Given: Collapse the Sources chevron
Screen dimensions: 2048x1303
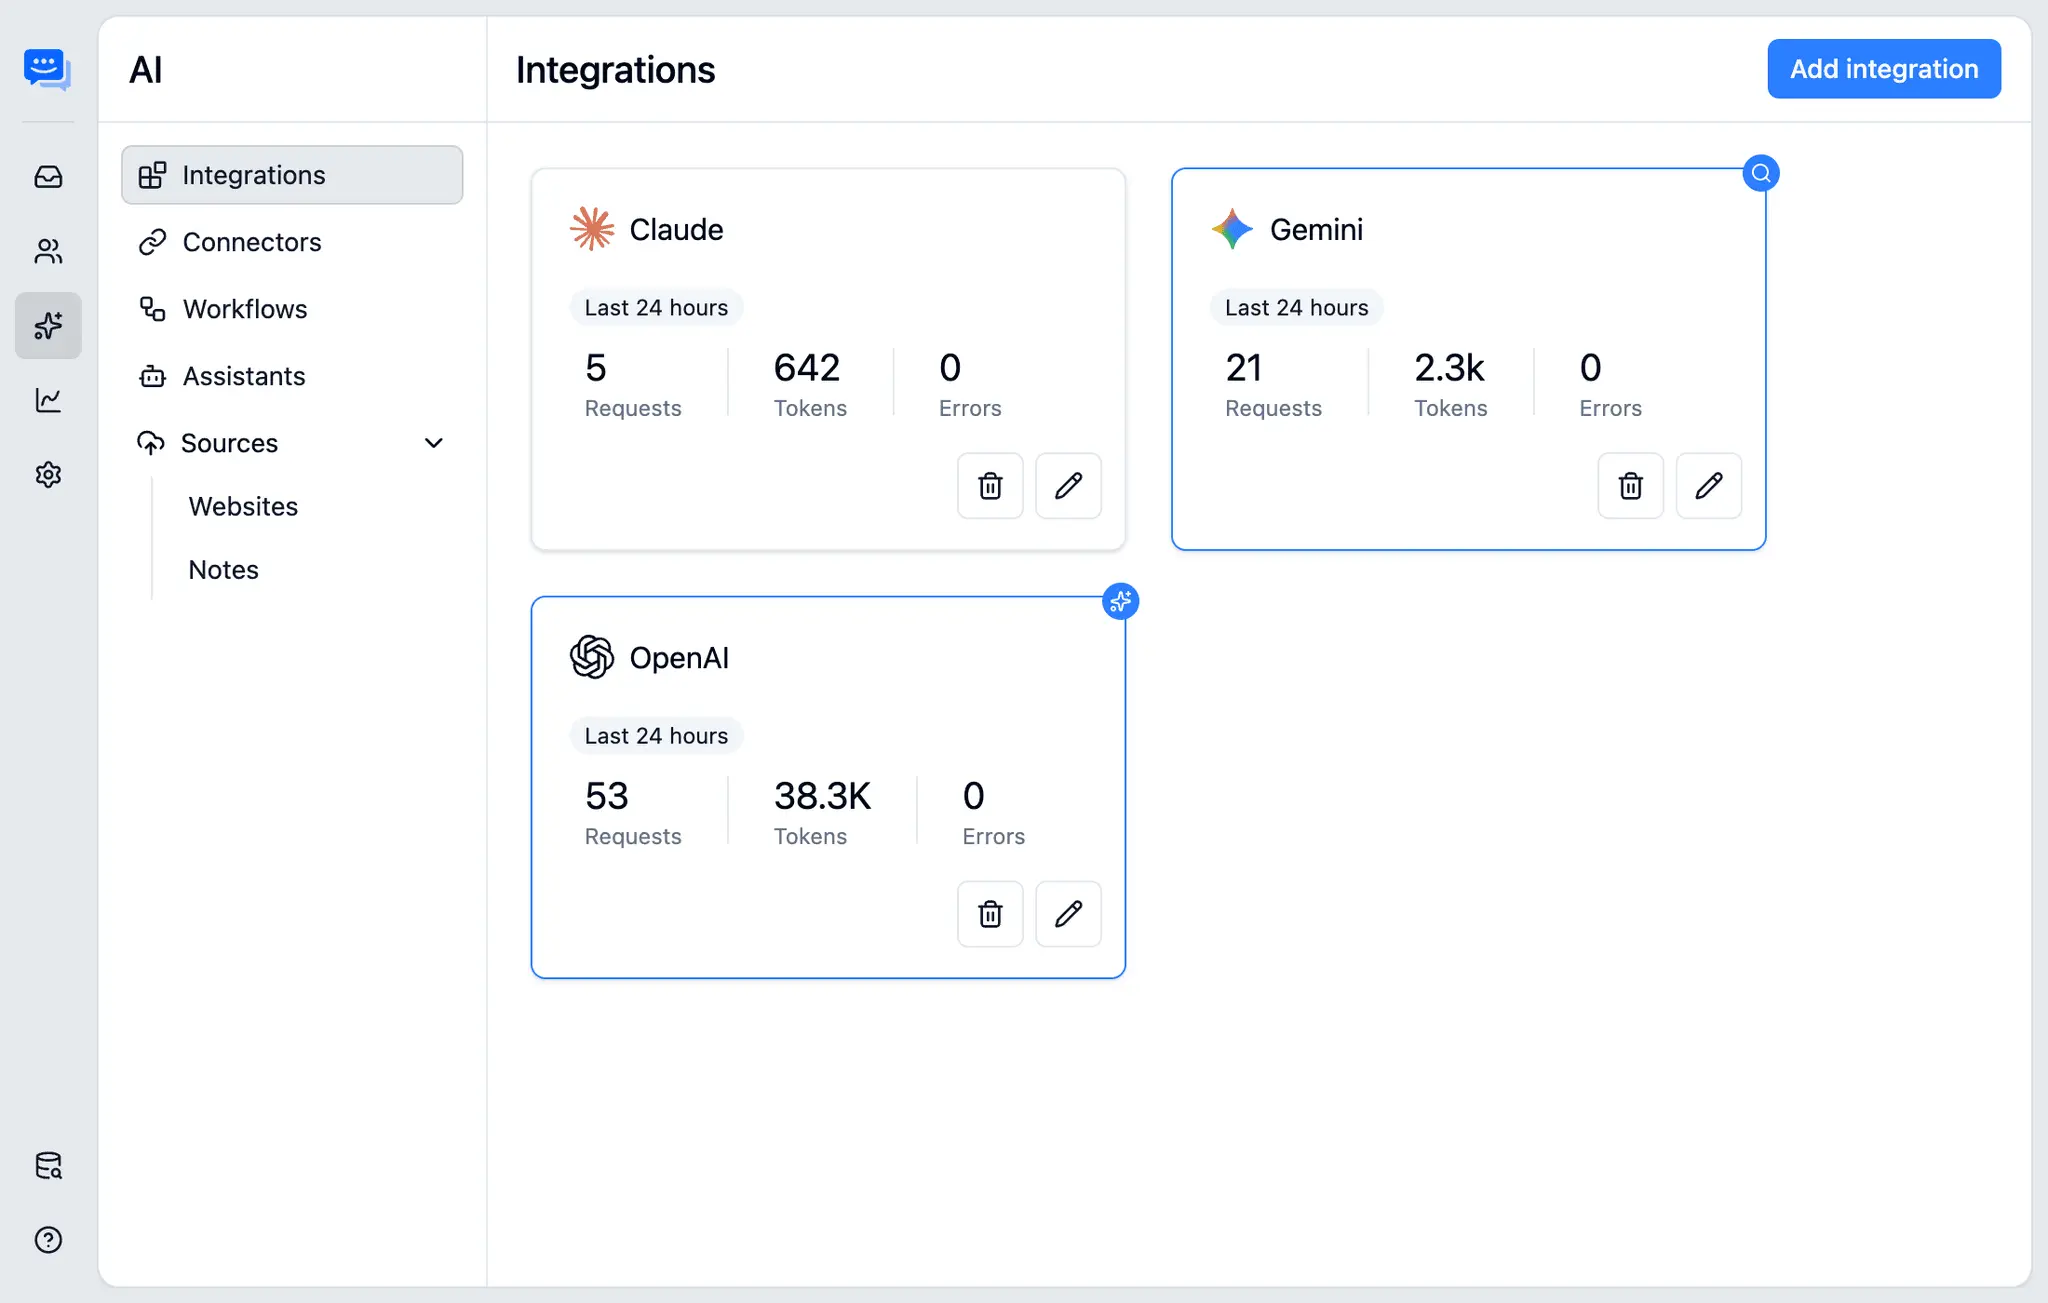Looking at the screenshot, I should tap(433, 443).
